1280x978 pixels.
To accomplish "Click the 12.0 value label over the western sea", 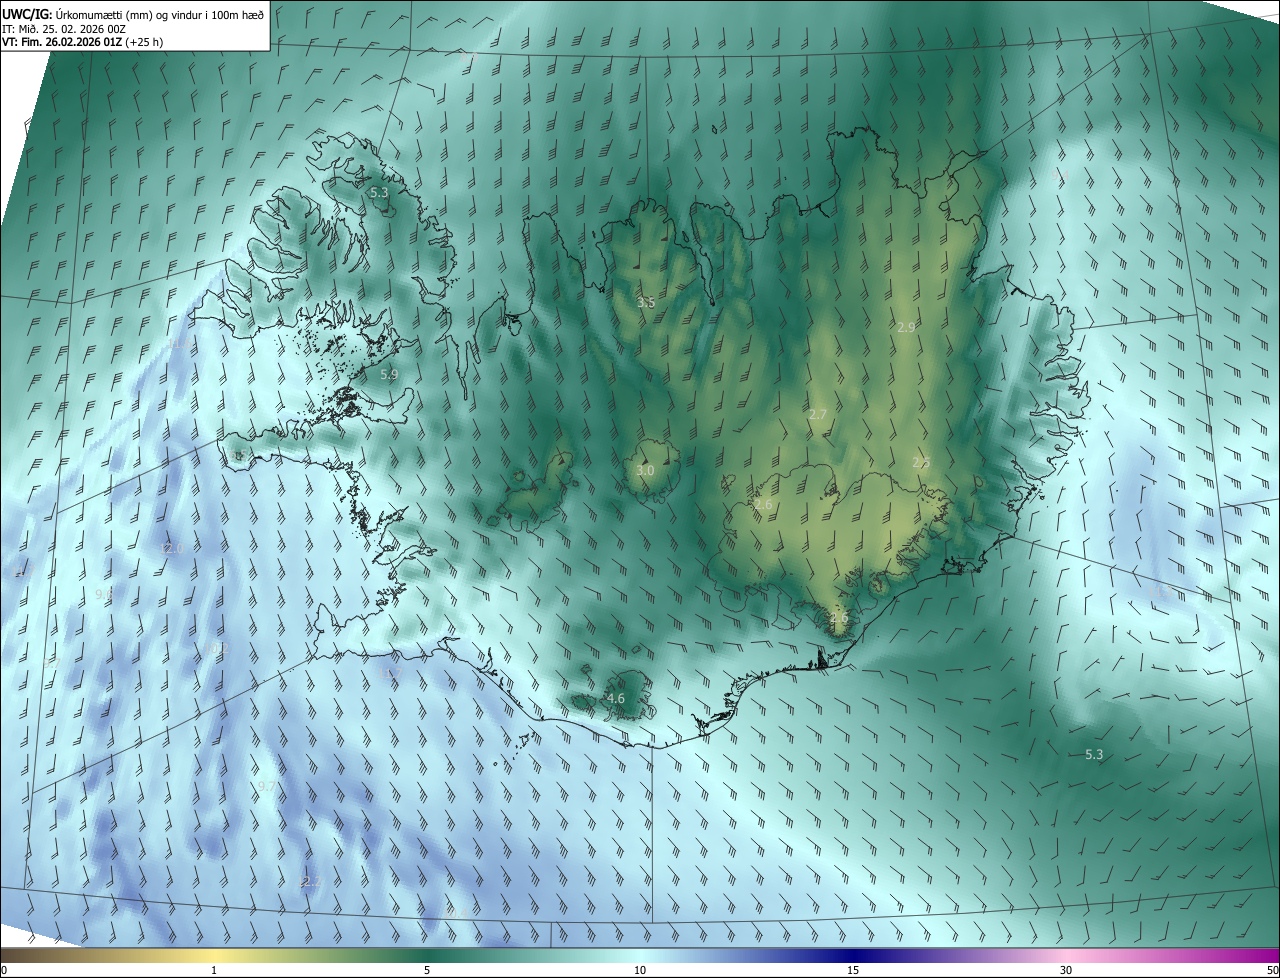I will click(x=172, y=549).
